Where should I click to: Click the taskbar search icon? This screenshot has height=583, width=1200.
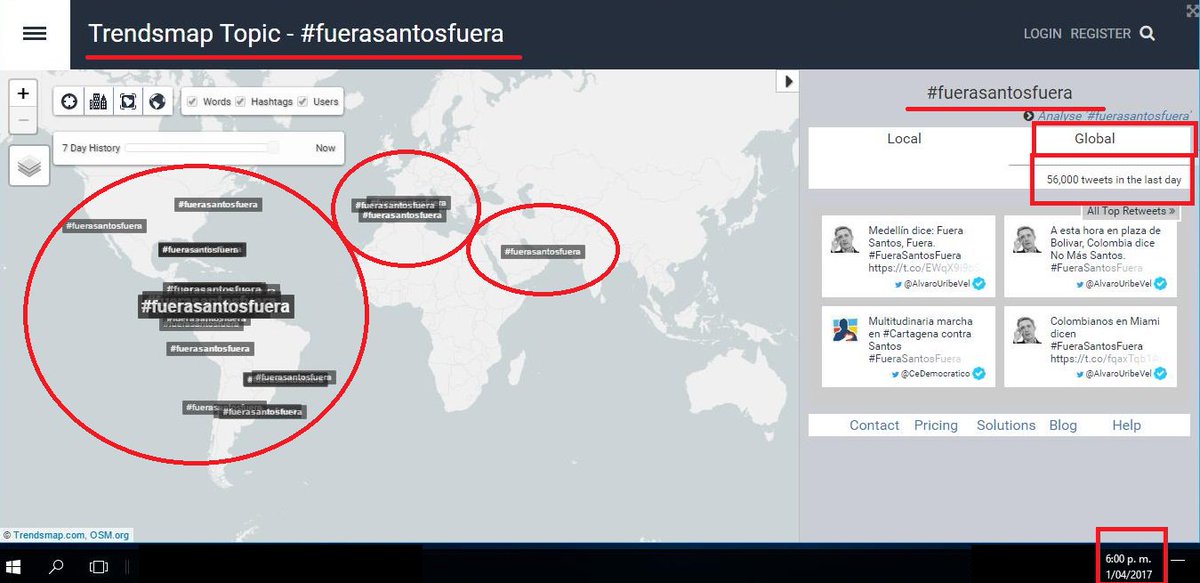[57, 566]
